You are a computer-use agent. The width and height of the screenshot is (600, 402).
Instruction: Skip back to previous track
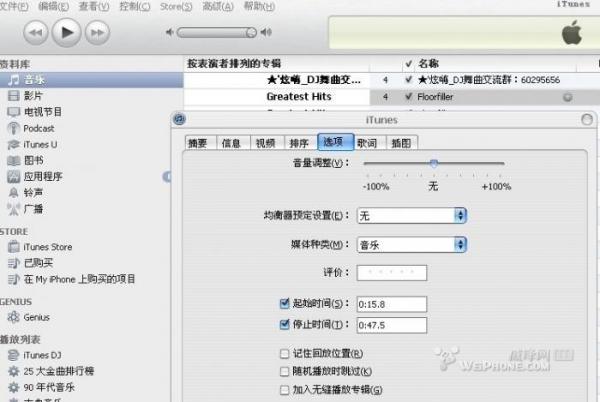[36, 33]
